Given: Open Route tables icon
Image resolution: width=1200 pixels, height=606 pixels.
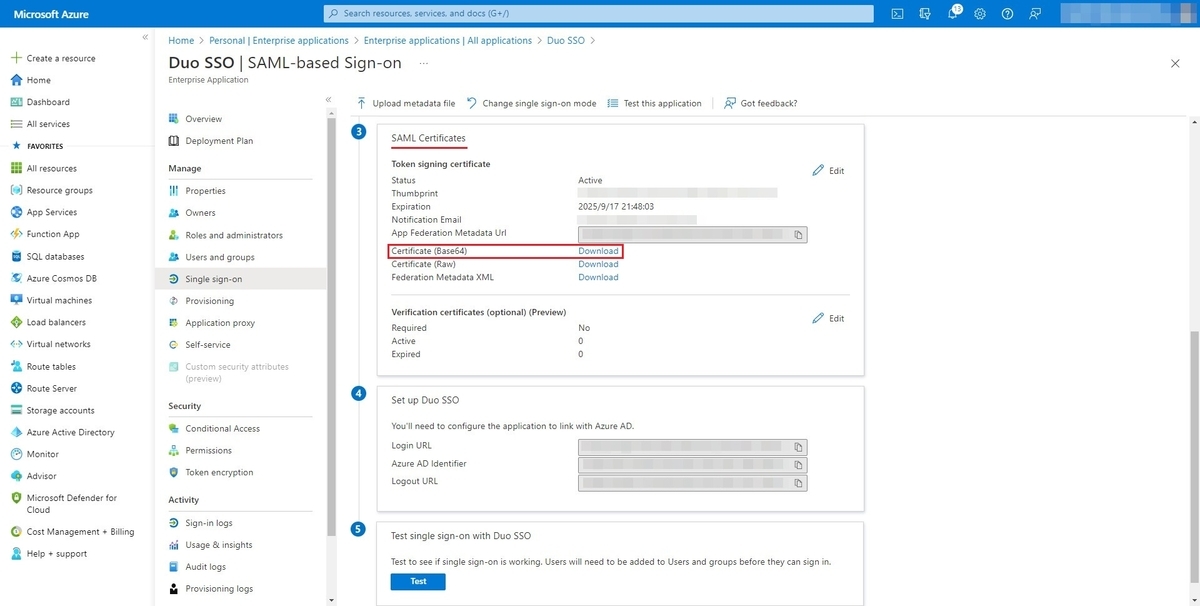Looking at the screenshot, I should pyautogui.click(x=16, y=366).
